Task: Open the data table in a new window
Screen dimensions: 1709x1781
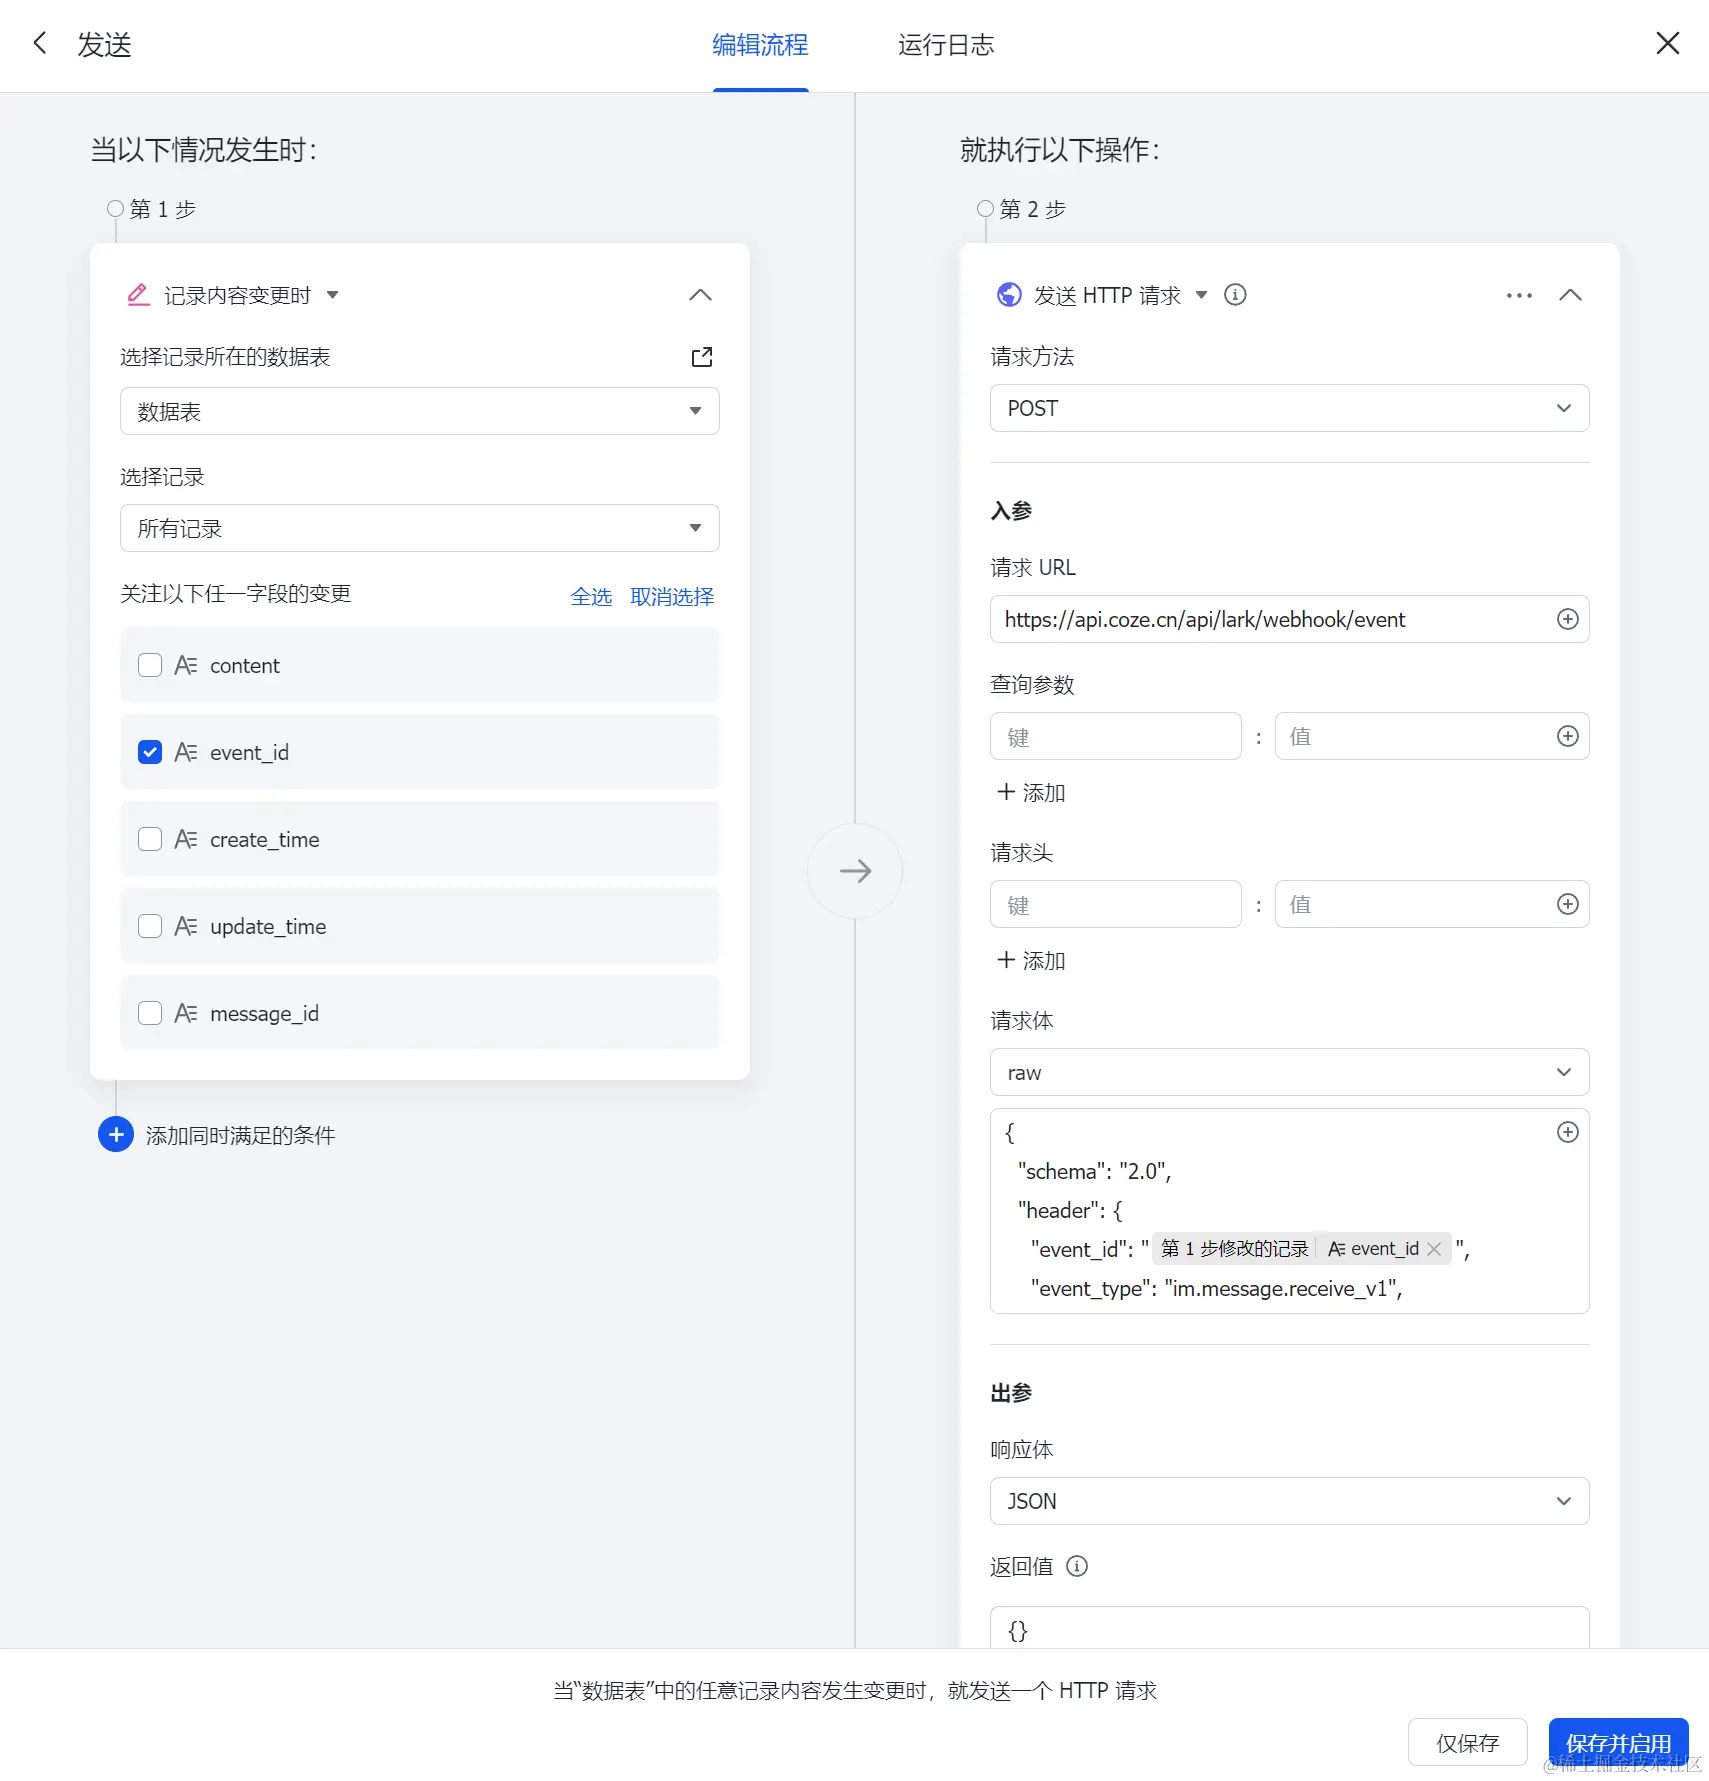Action: tap(702, 357)
